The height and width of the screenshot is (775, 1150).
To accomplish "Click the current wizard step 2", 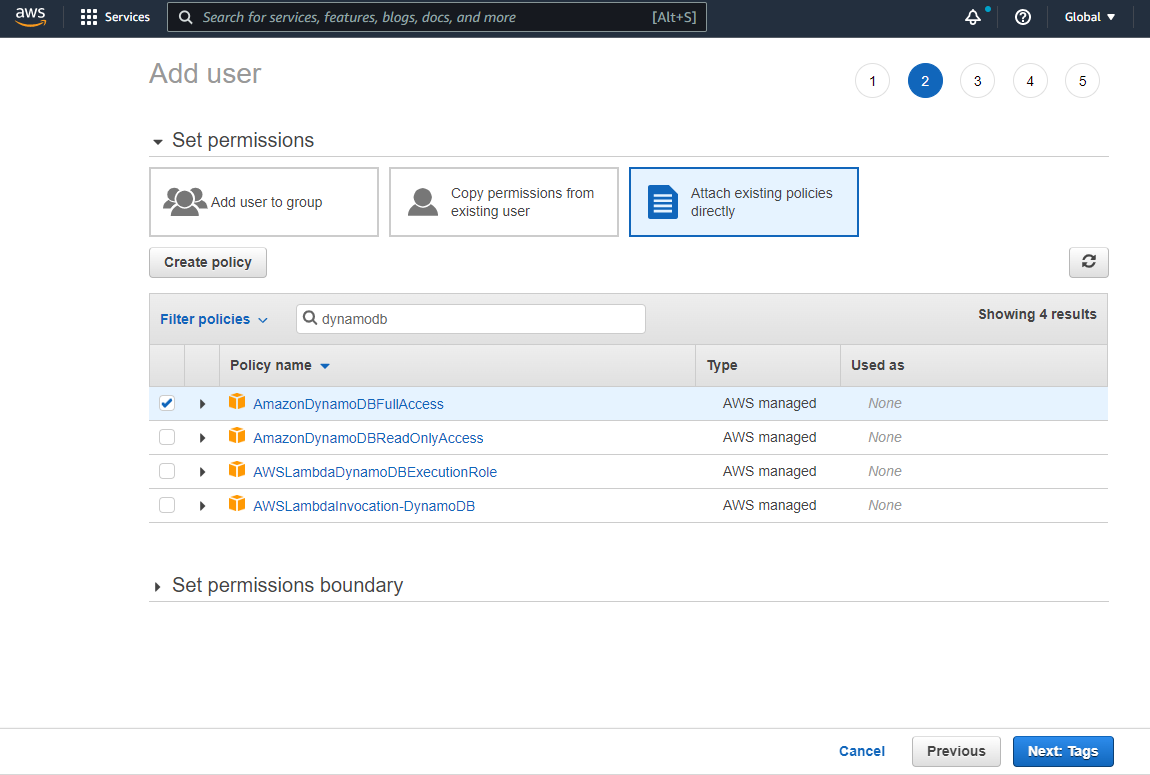I will (925, 81).
